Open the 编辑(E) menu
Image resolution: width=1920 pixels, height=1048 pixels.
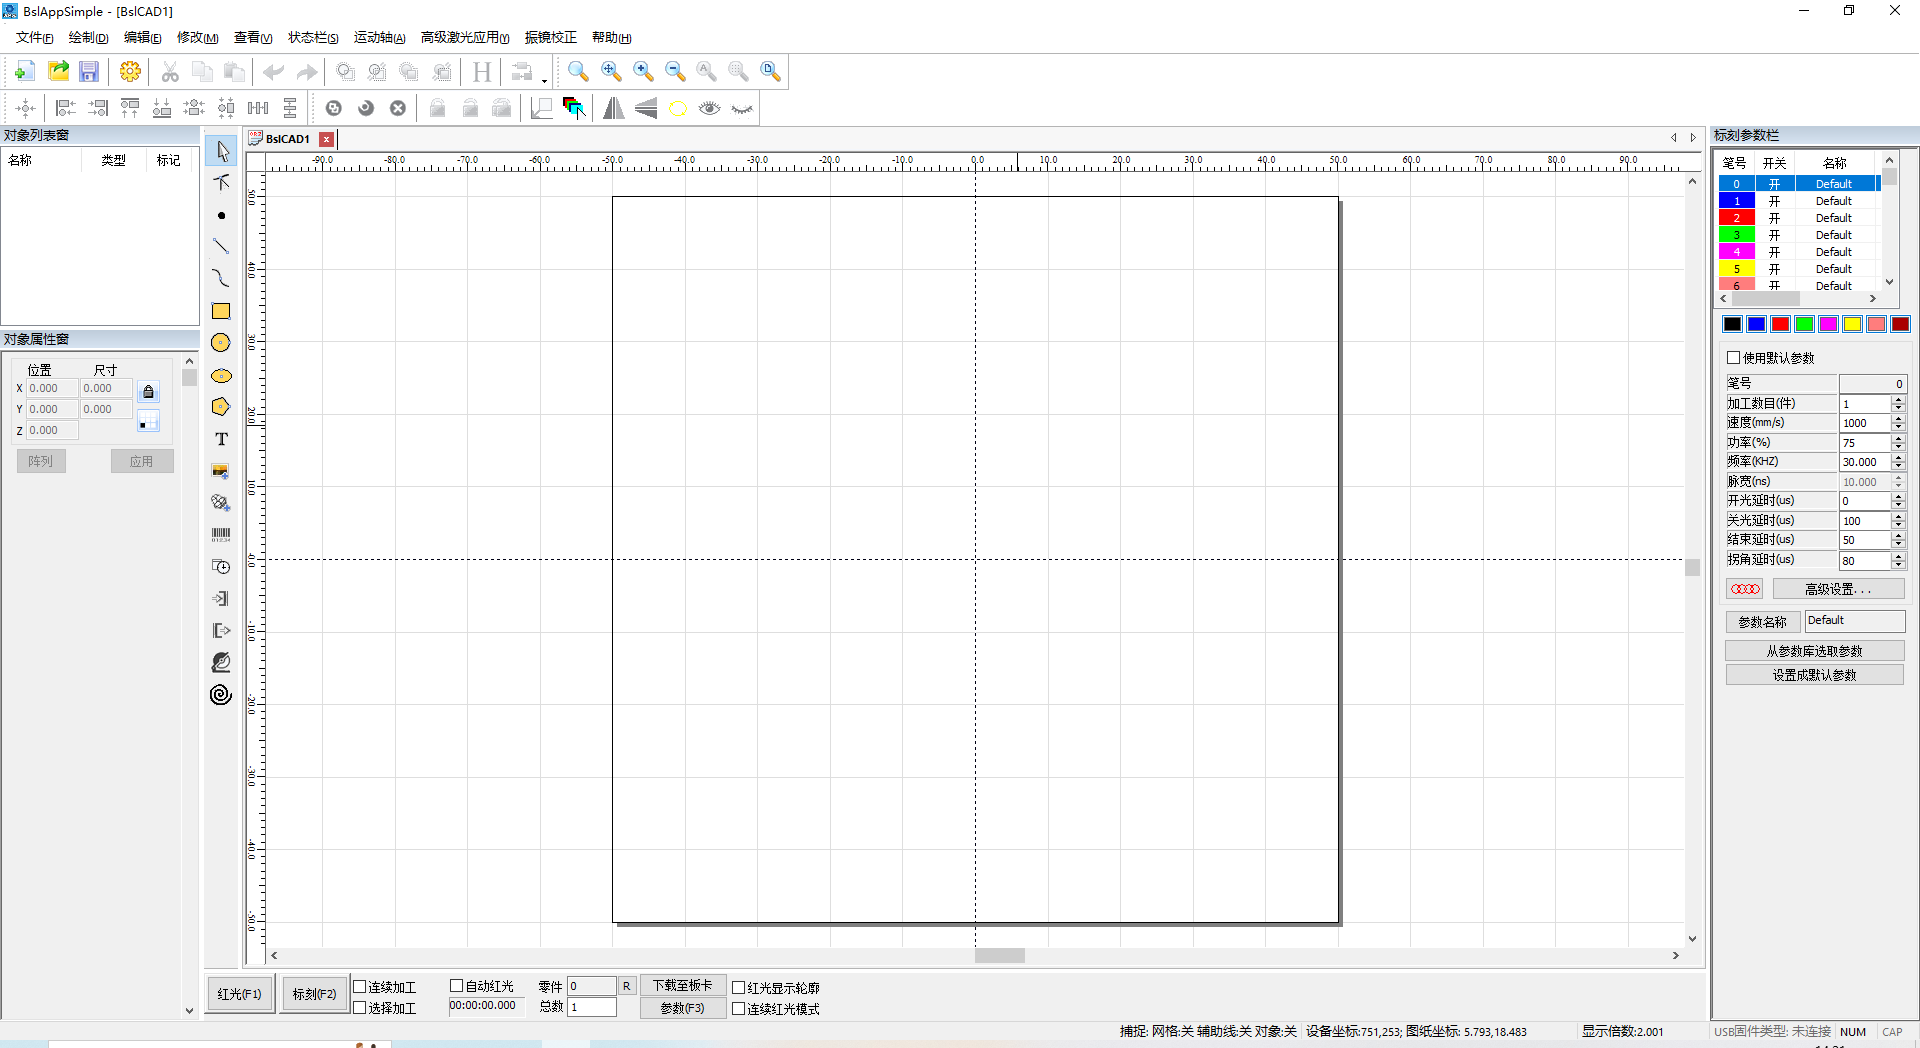tap(142, 37)
